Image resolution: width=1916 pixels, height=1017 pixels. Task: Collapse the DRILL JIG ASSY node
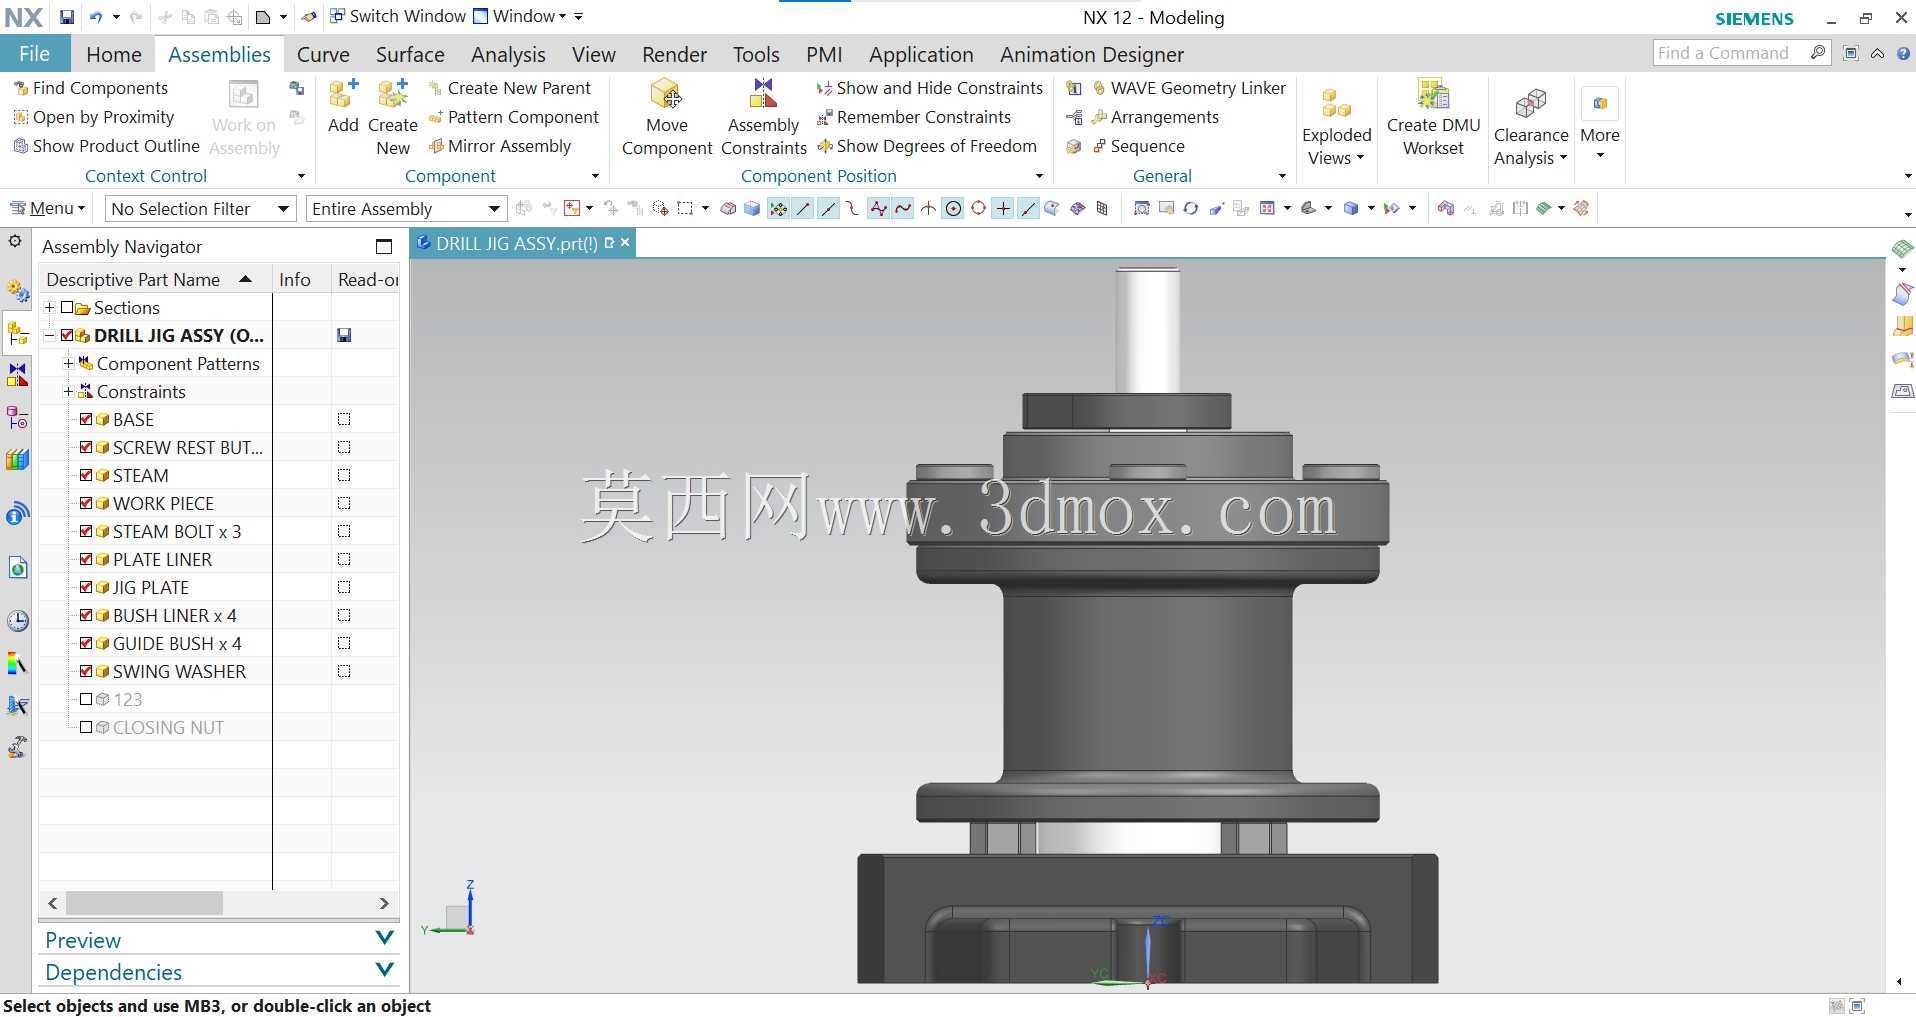pos(49,335)
